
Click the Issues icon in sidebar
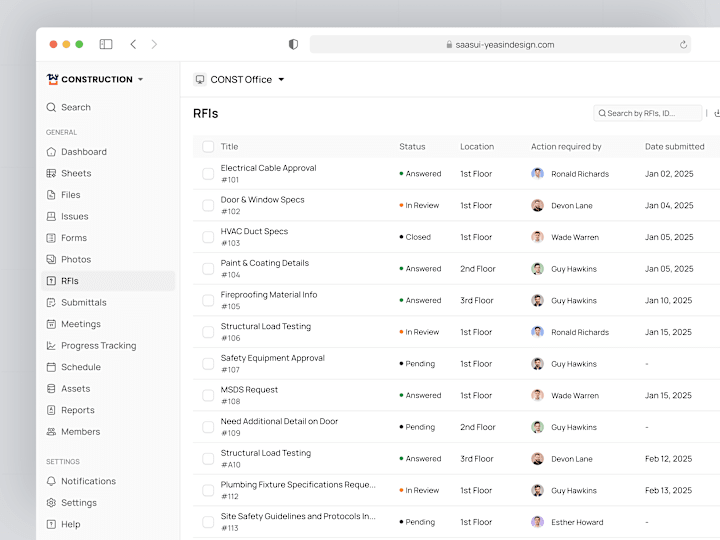click(x=51, y=216)
